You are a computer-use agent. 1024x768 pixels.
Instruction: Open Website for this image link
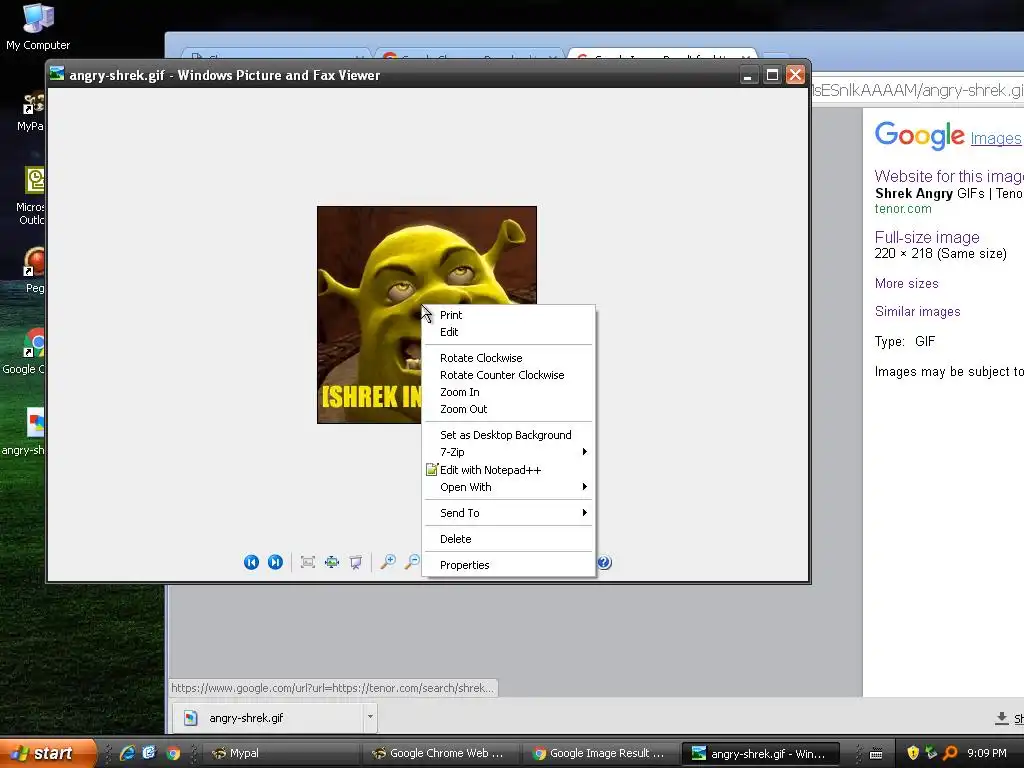(x=948, y=176)
